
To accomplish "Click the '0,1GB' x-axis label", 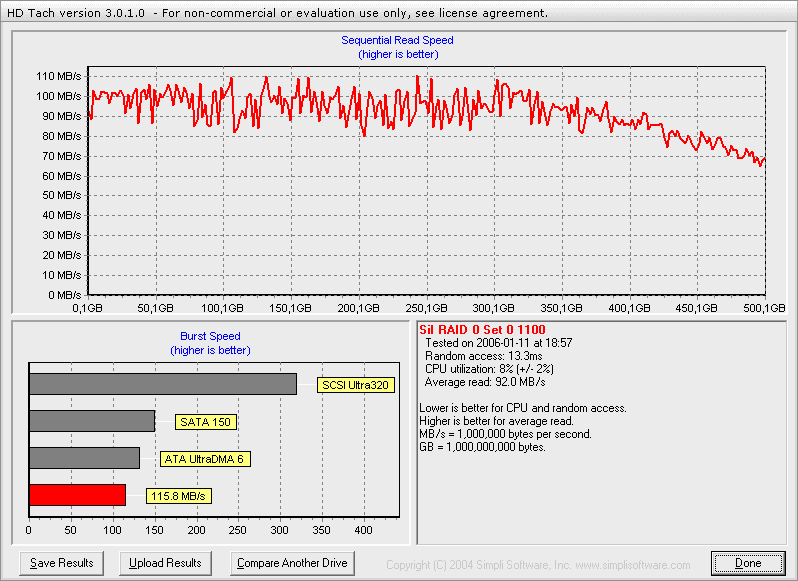I will click(x=88, y=308).
